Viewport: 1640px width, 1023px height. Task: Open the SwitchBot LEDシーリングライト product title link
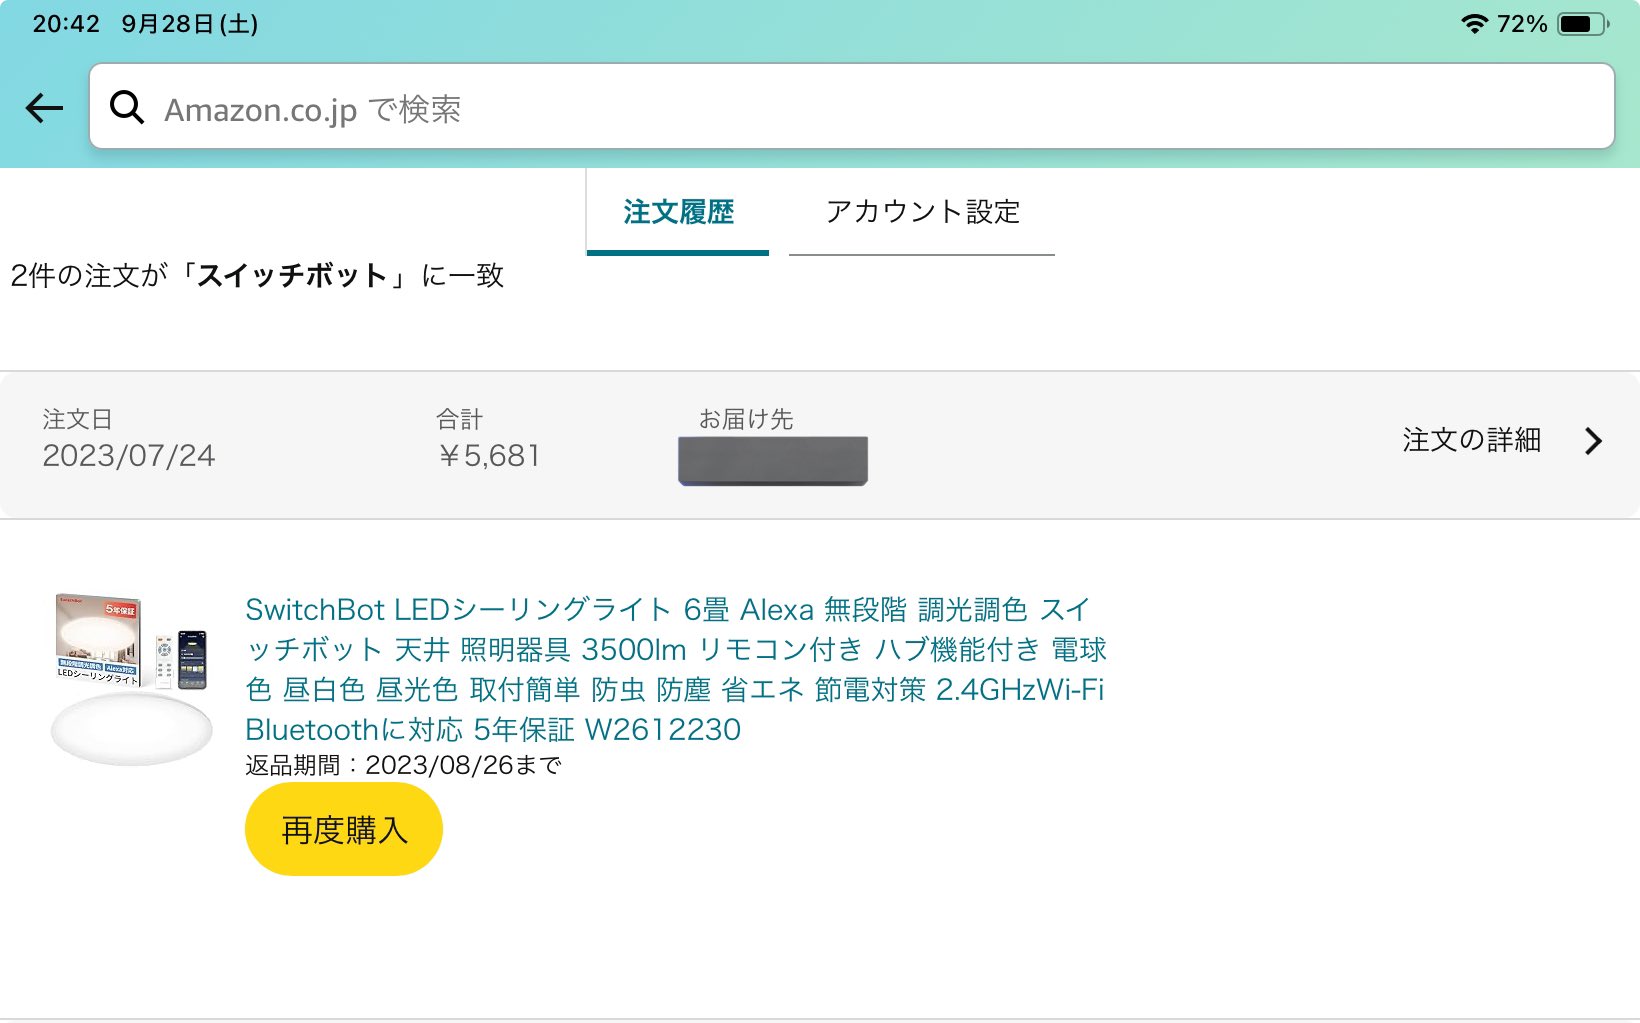676,669
